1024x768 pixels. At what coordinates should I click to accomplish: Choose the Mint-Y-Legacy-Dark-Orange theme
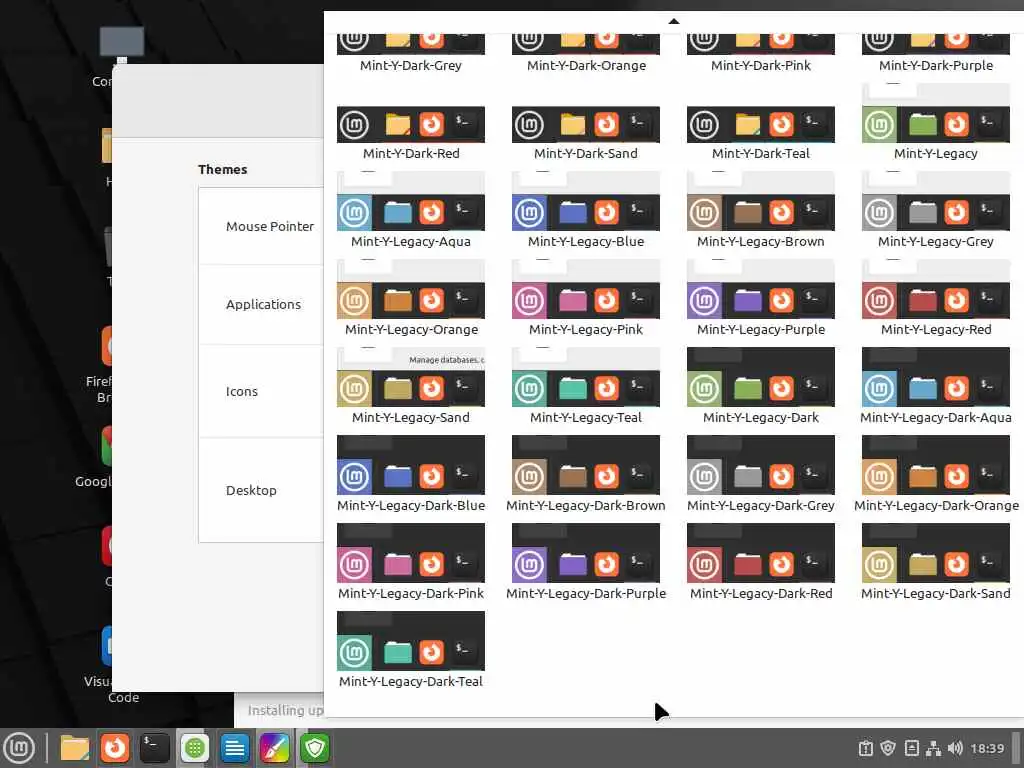(936, 475)
